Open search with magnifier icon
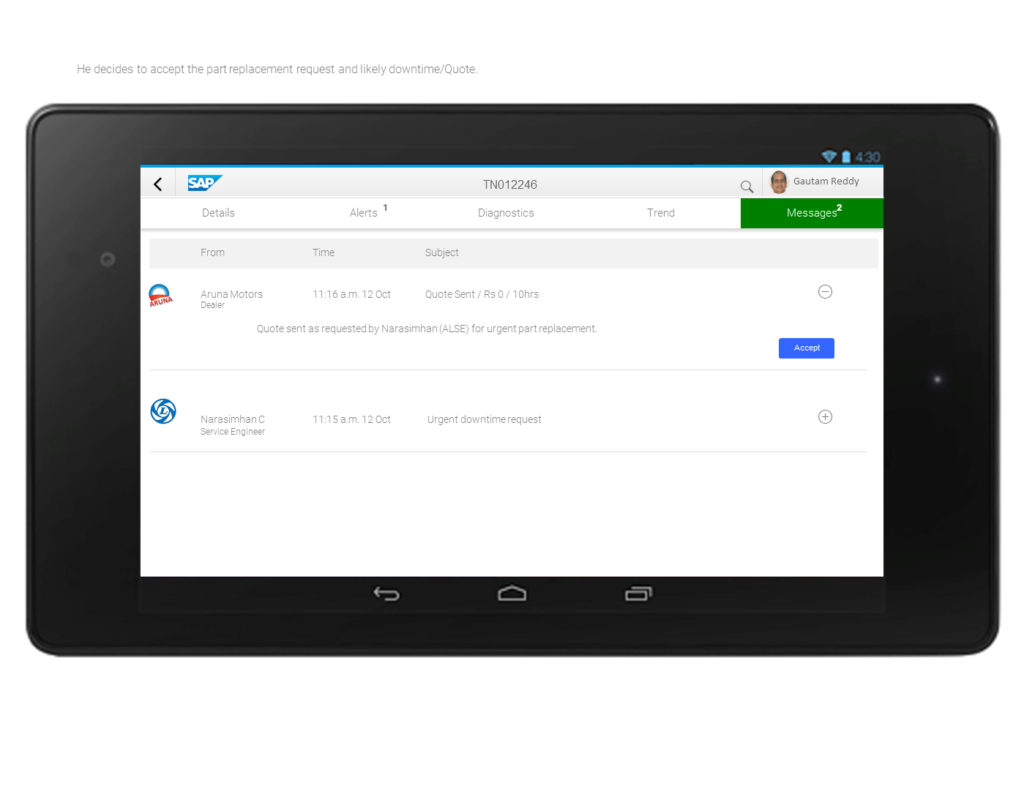The height and width of the screenshot is (802, 1024). [746, 186]
